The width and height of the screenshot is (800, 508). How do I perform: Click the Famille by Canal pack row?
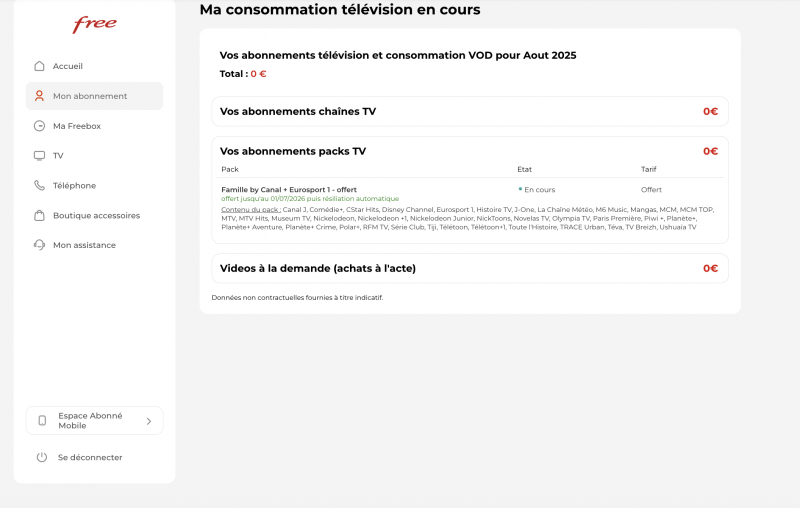(x=289, y=190)
